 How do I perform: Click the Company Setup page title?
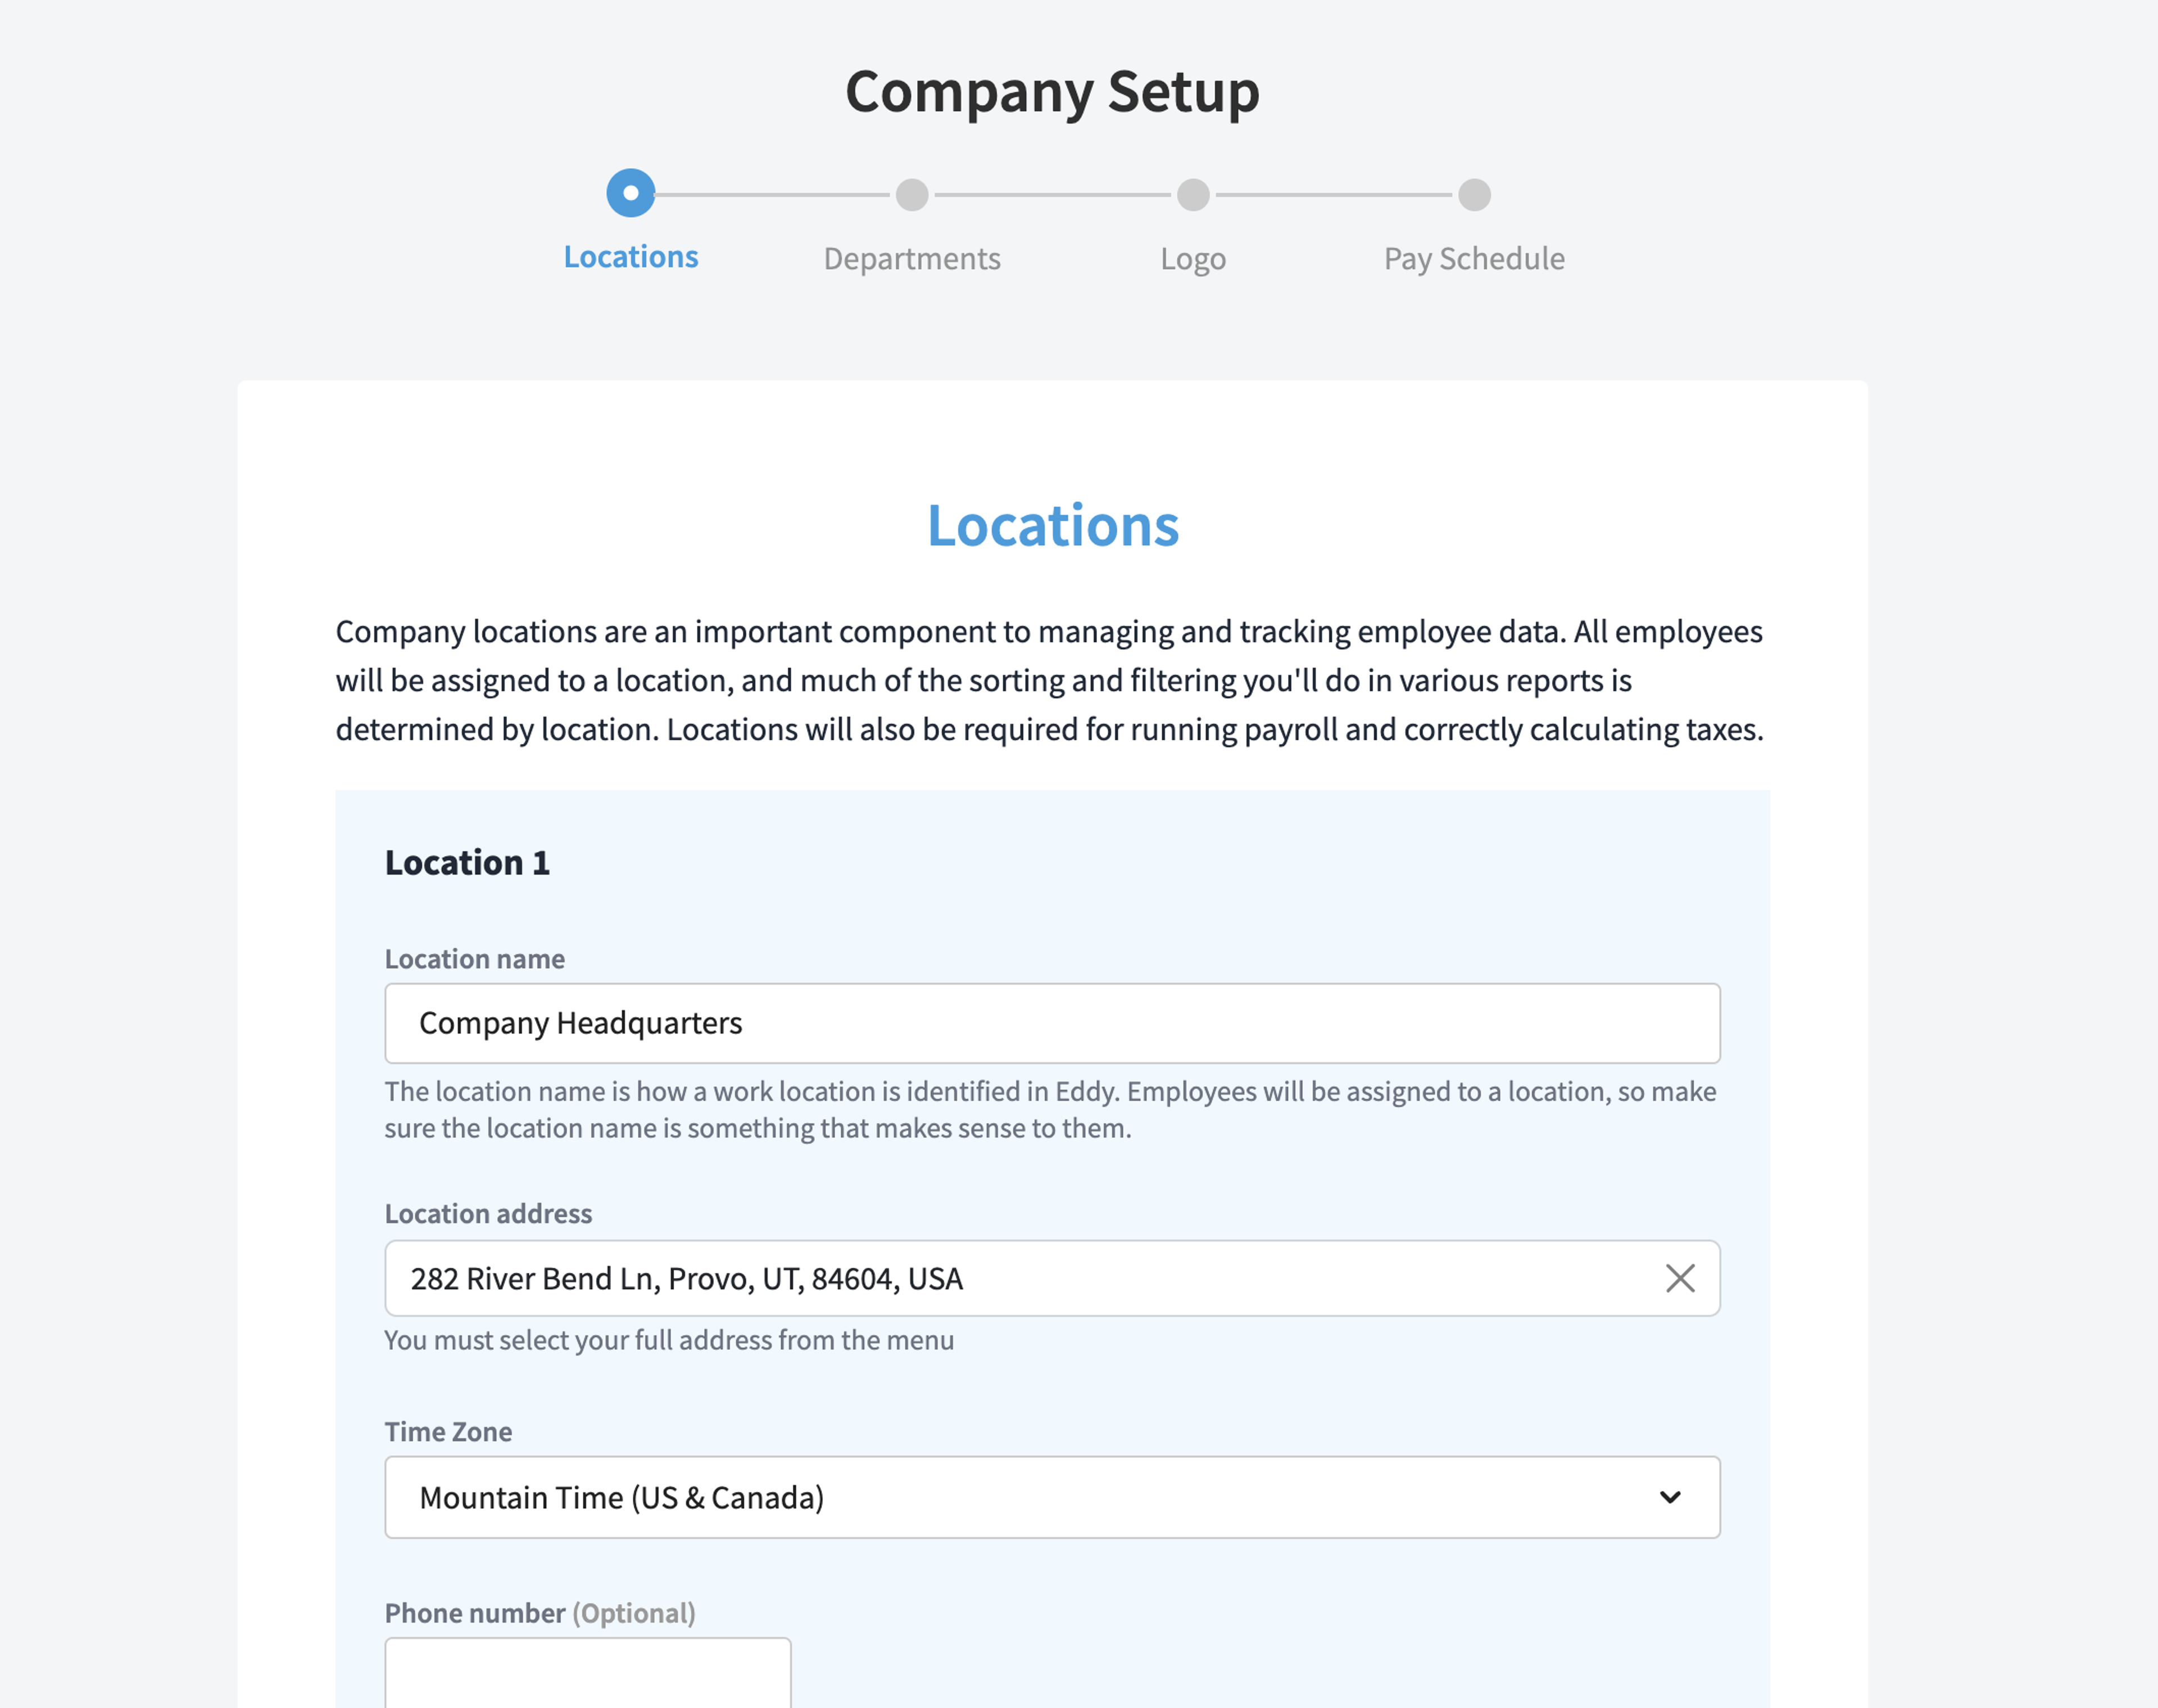pyautogui.click(x=1052, y=92)
